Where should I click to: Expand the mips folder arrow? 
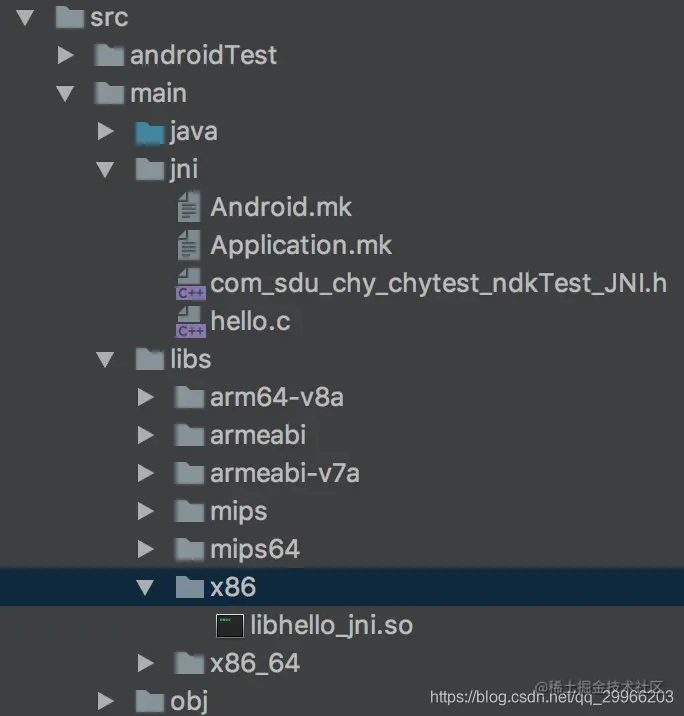tap(146, 511)
